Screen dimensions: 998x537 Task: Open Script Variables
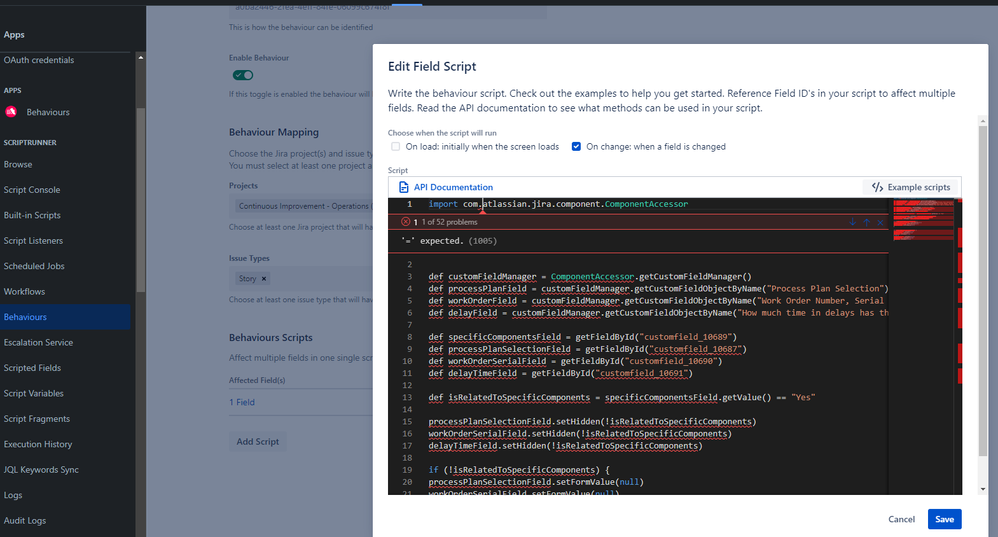[x=34, y=393]
